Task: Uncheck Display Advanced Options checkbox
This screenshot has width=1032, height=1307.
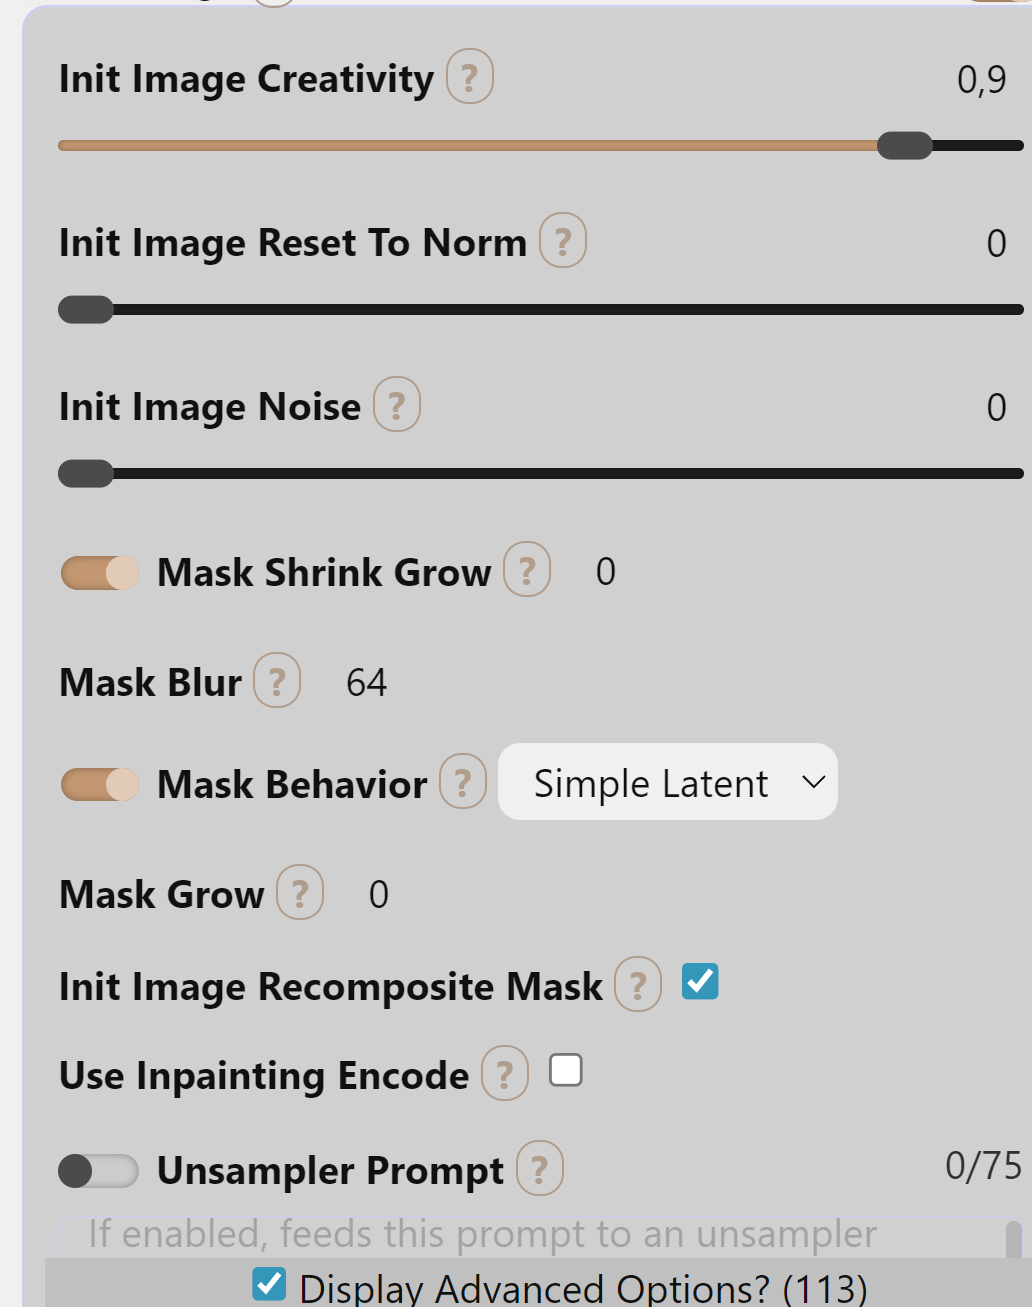Action: (x=269, y=1284)
